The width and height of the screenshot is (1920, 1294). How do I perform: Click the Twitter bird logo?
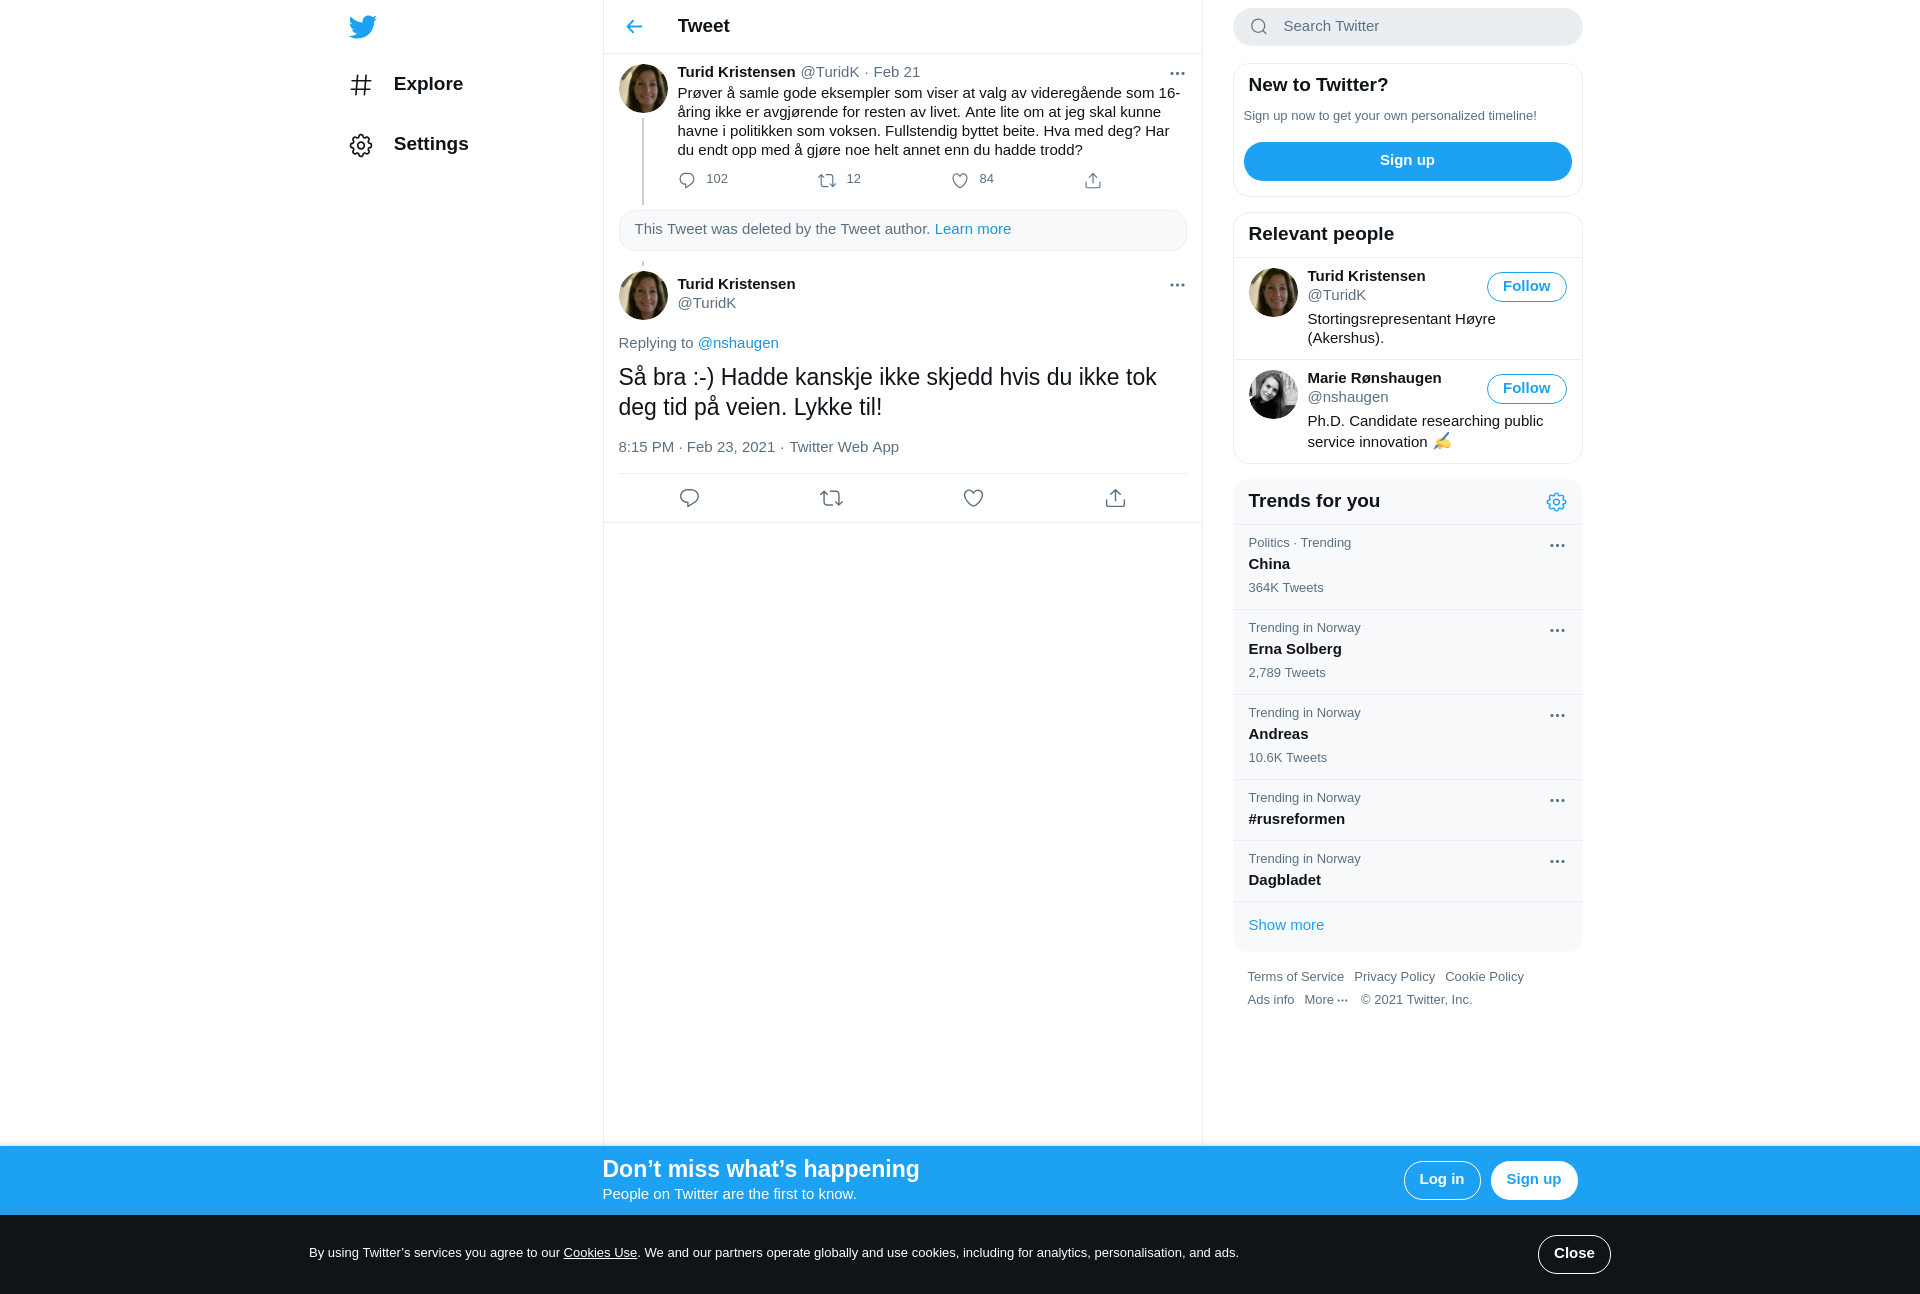(x=363, y=27)
